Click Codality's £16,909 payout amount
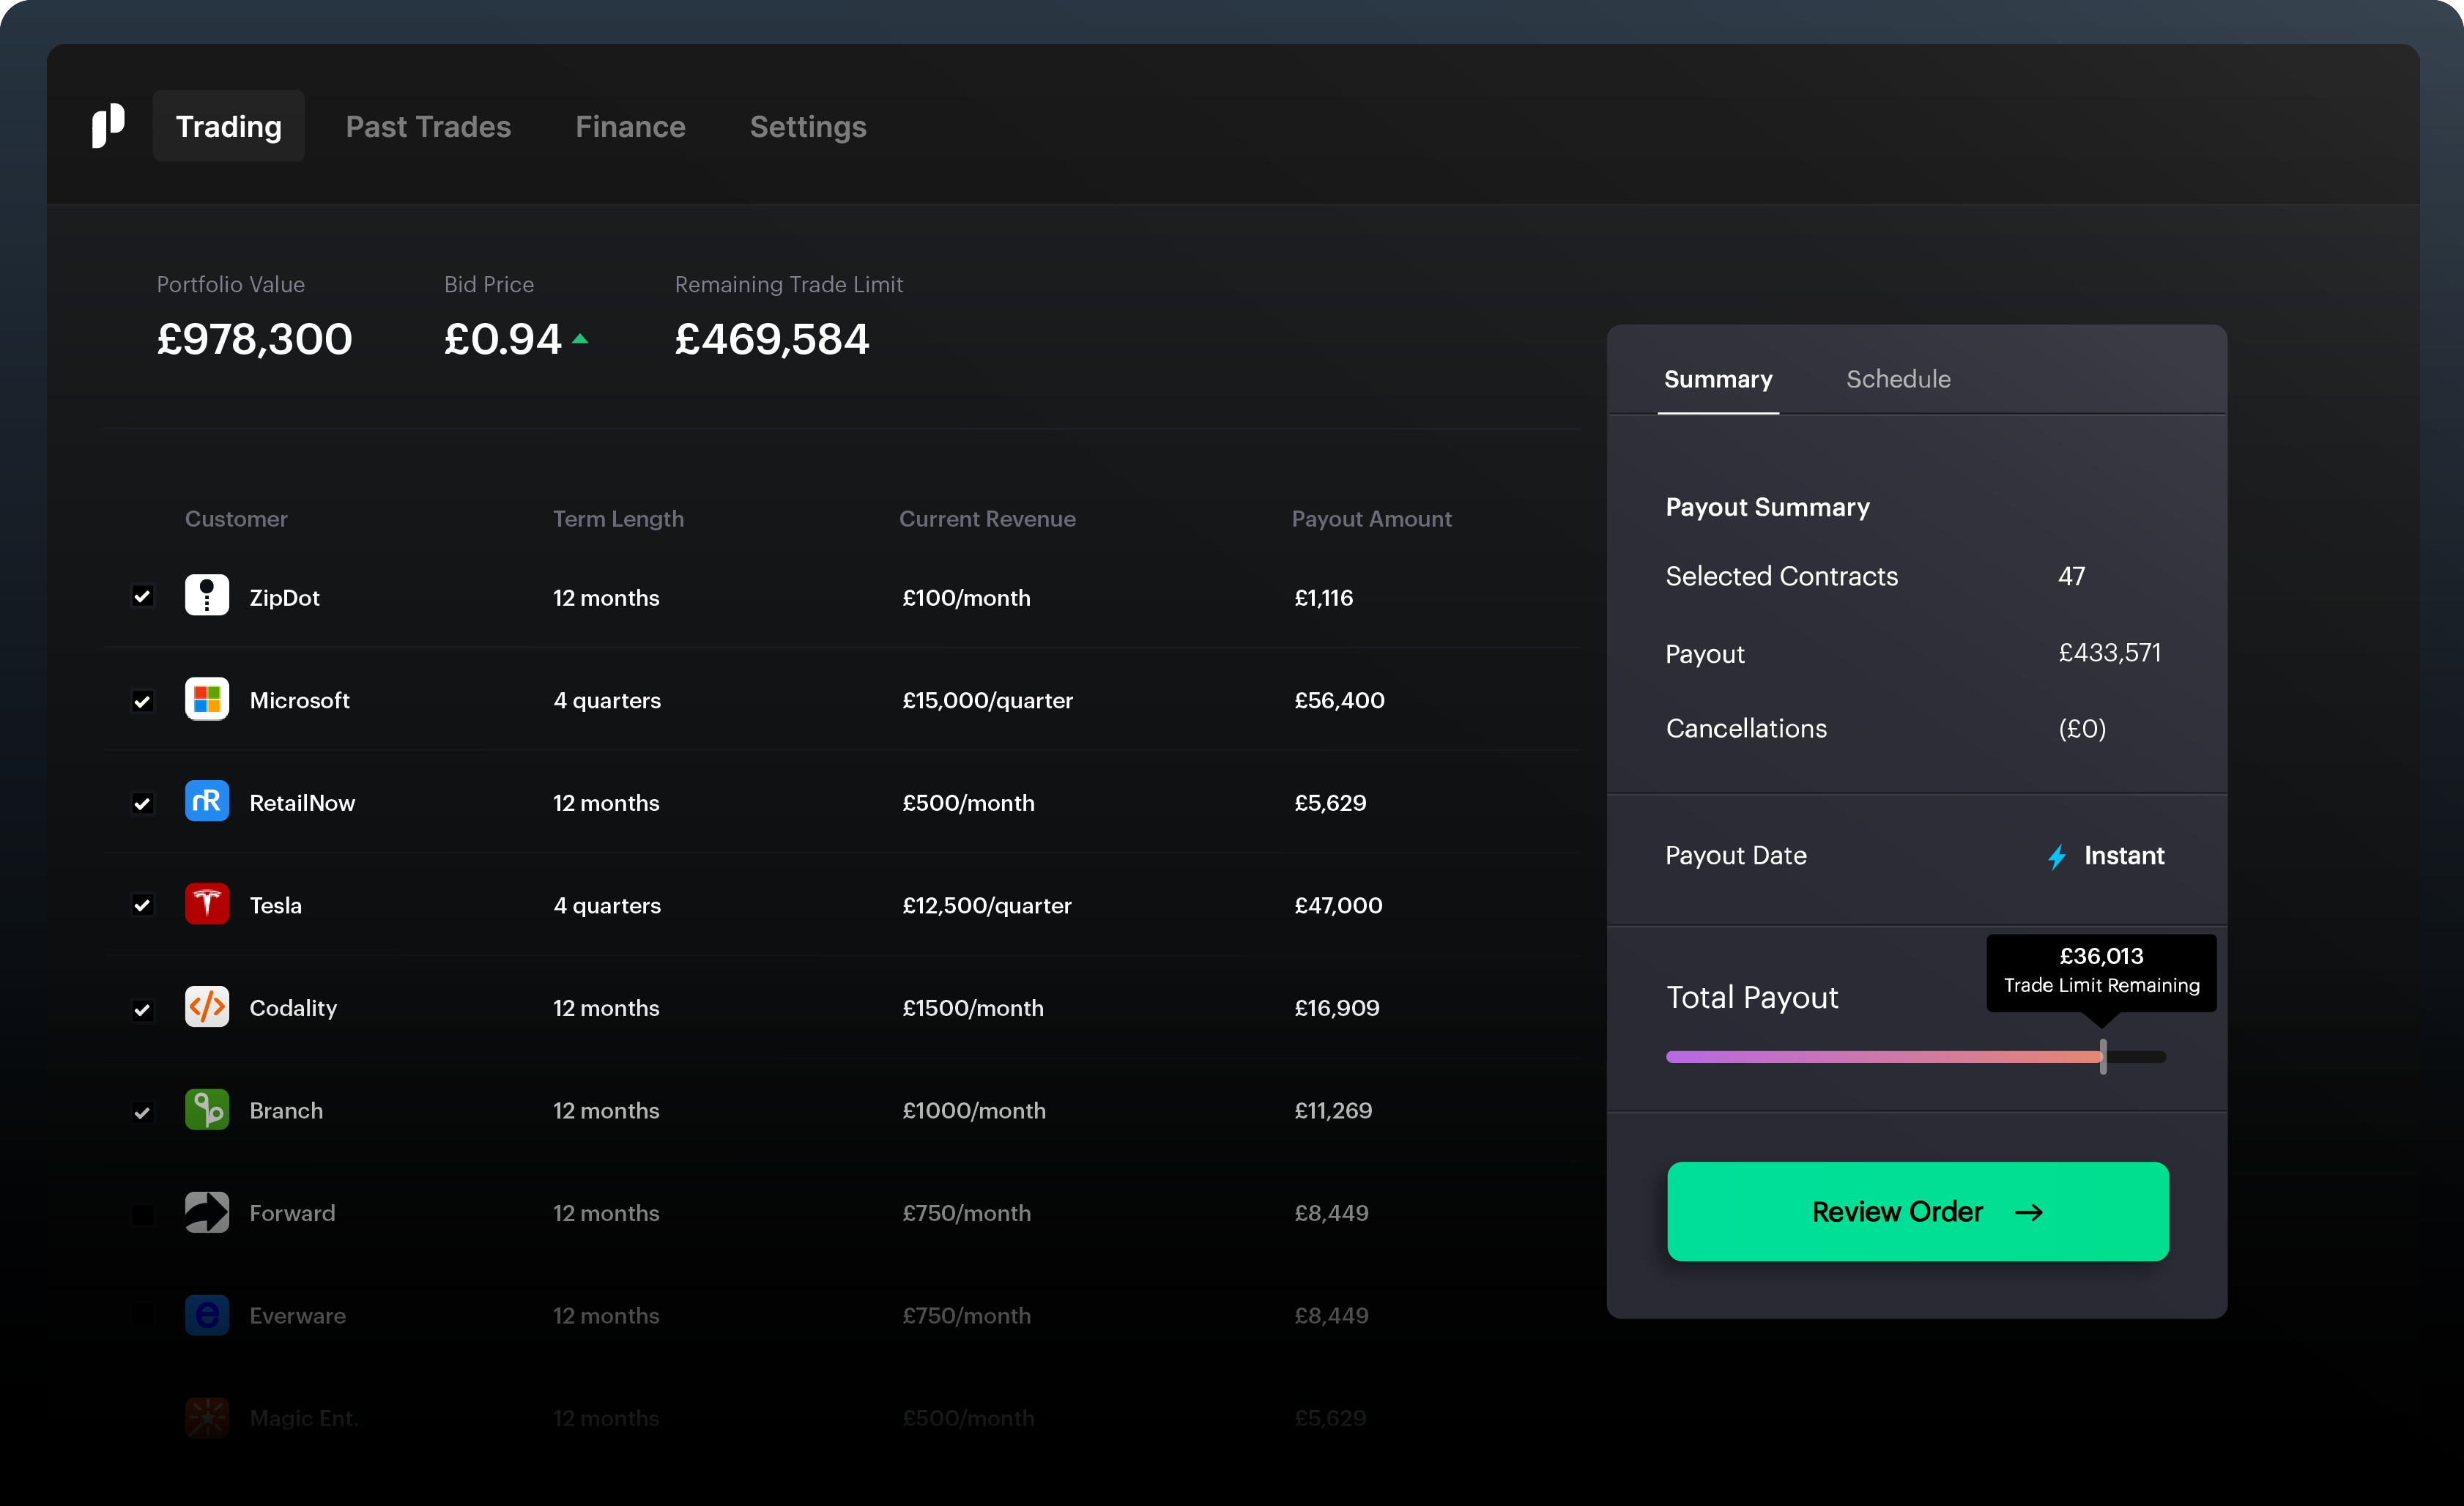 click(1336, 1008)
